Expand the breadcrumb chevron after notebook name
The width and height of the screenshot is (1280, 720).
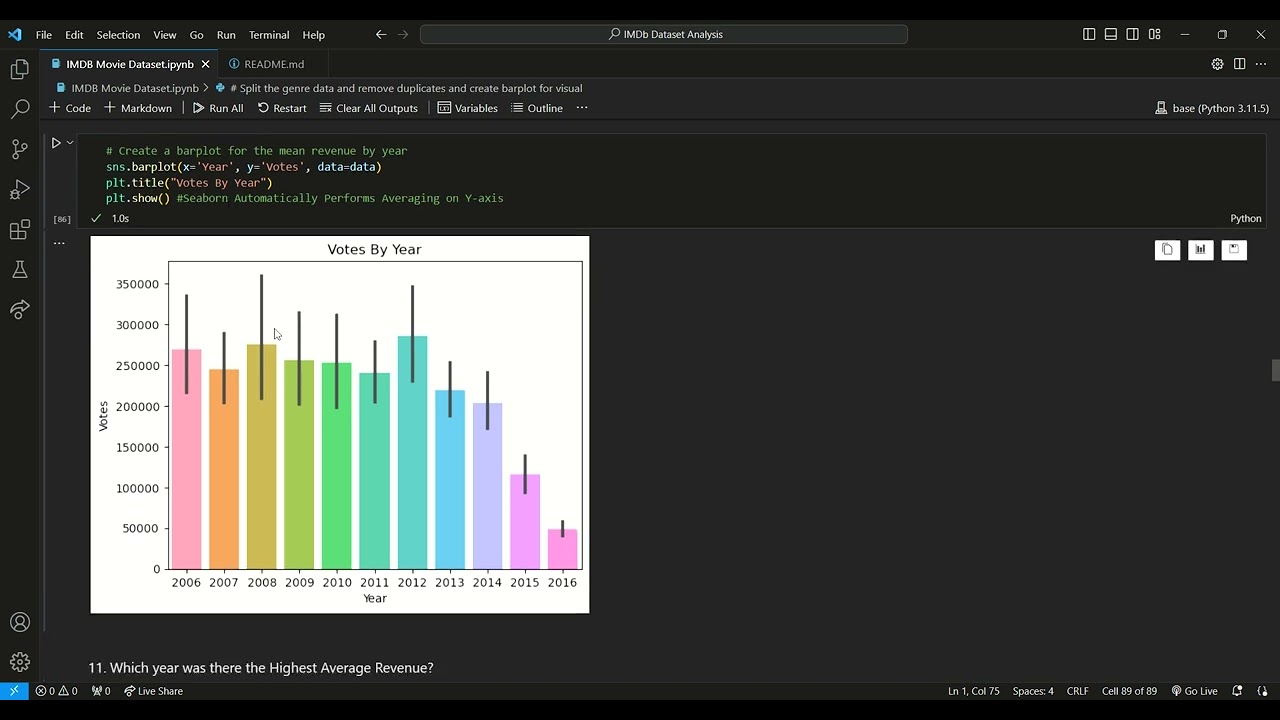207,88
